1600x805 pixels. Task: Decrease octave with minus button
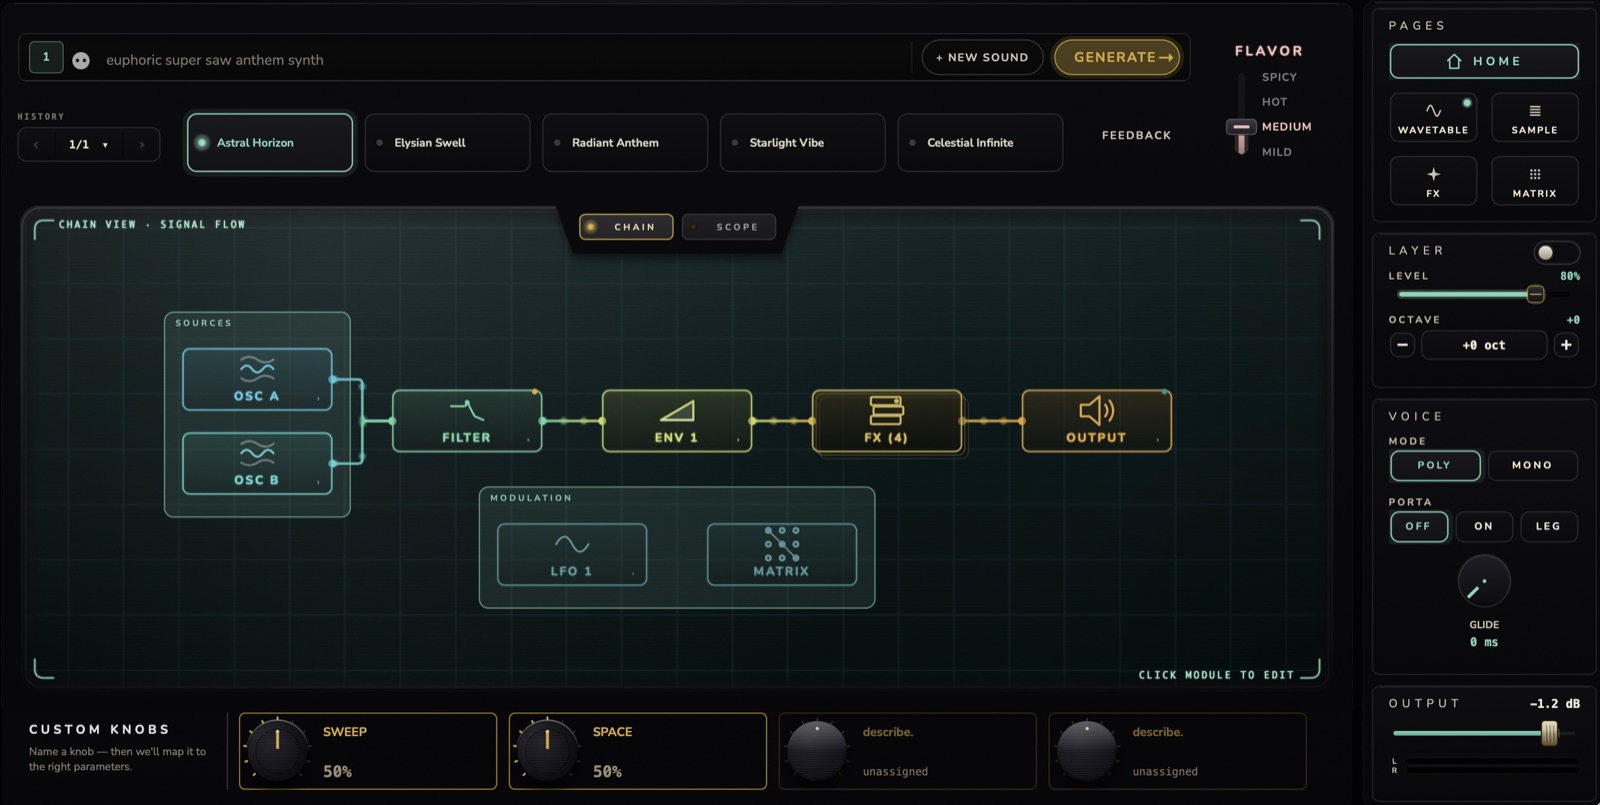[1403, 345]
